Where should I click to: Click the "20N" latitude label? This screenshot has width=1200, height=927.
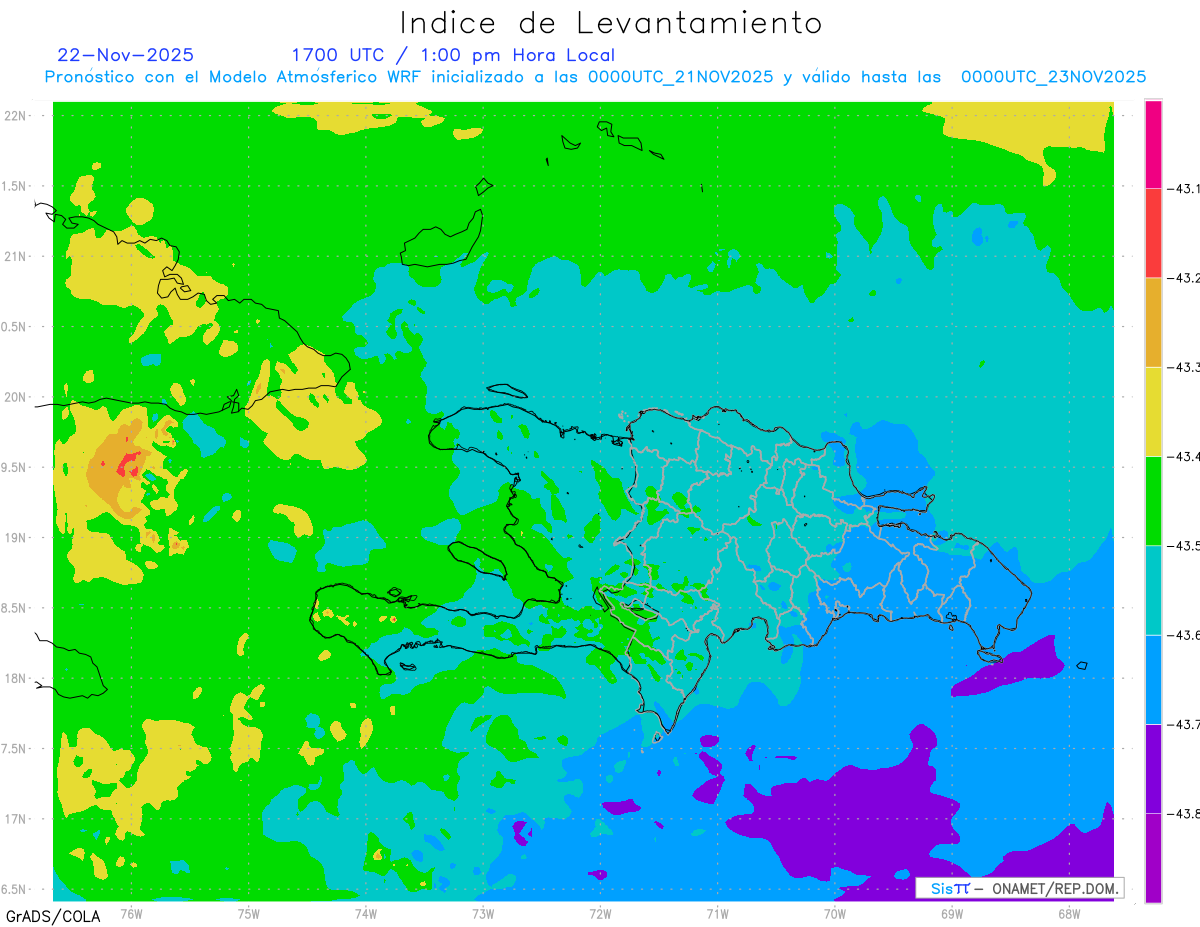coord(17,397)
